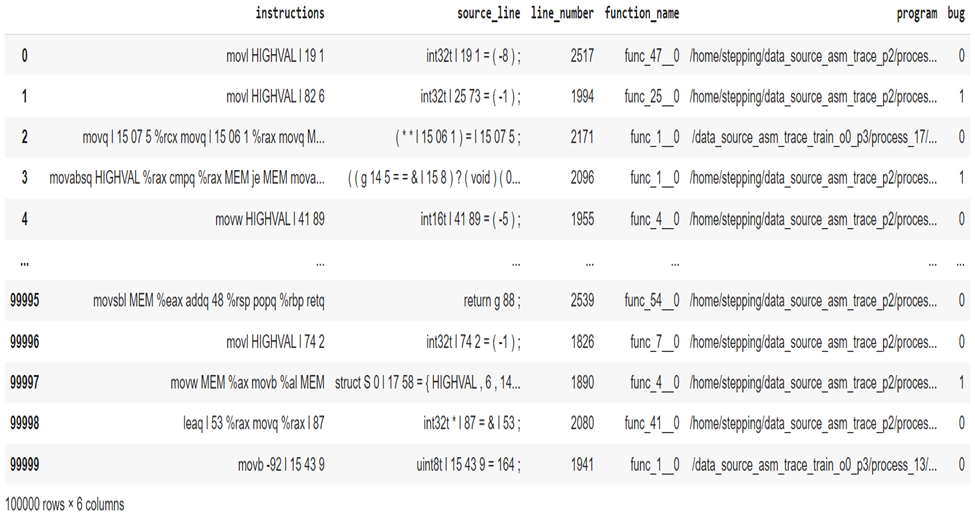Click the function_name column header
The width and height of the screenshot is (975, 520).
[x=642, y=13]
